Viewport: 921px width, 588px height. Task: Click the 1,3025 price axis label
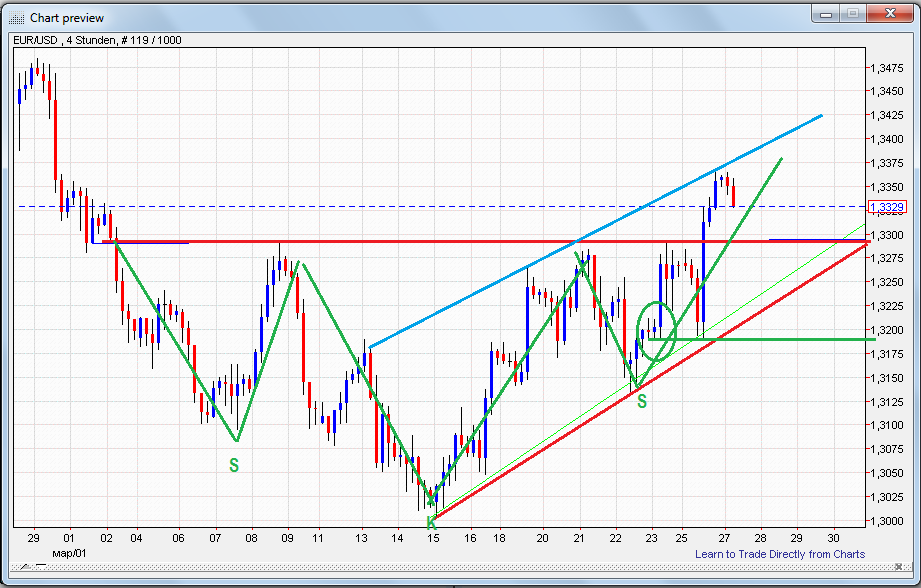(887, 497)
